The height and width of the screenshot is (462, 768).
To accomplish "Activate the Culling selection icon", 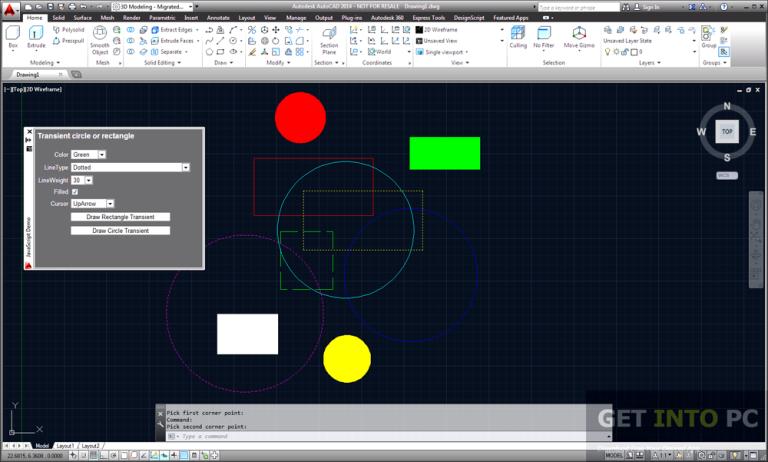I will click(518, 36).
